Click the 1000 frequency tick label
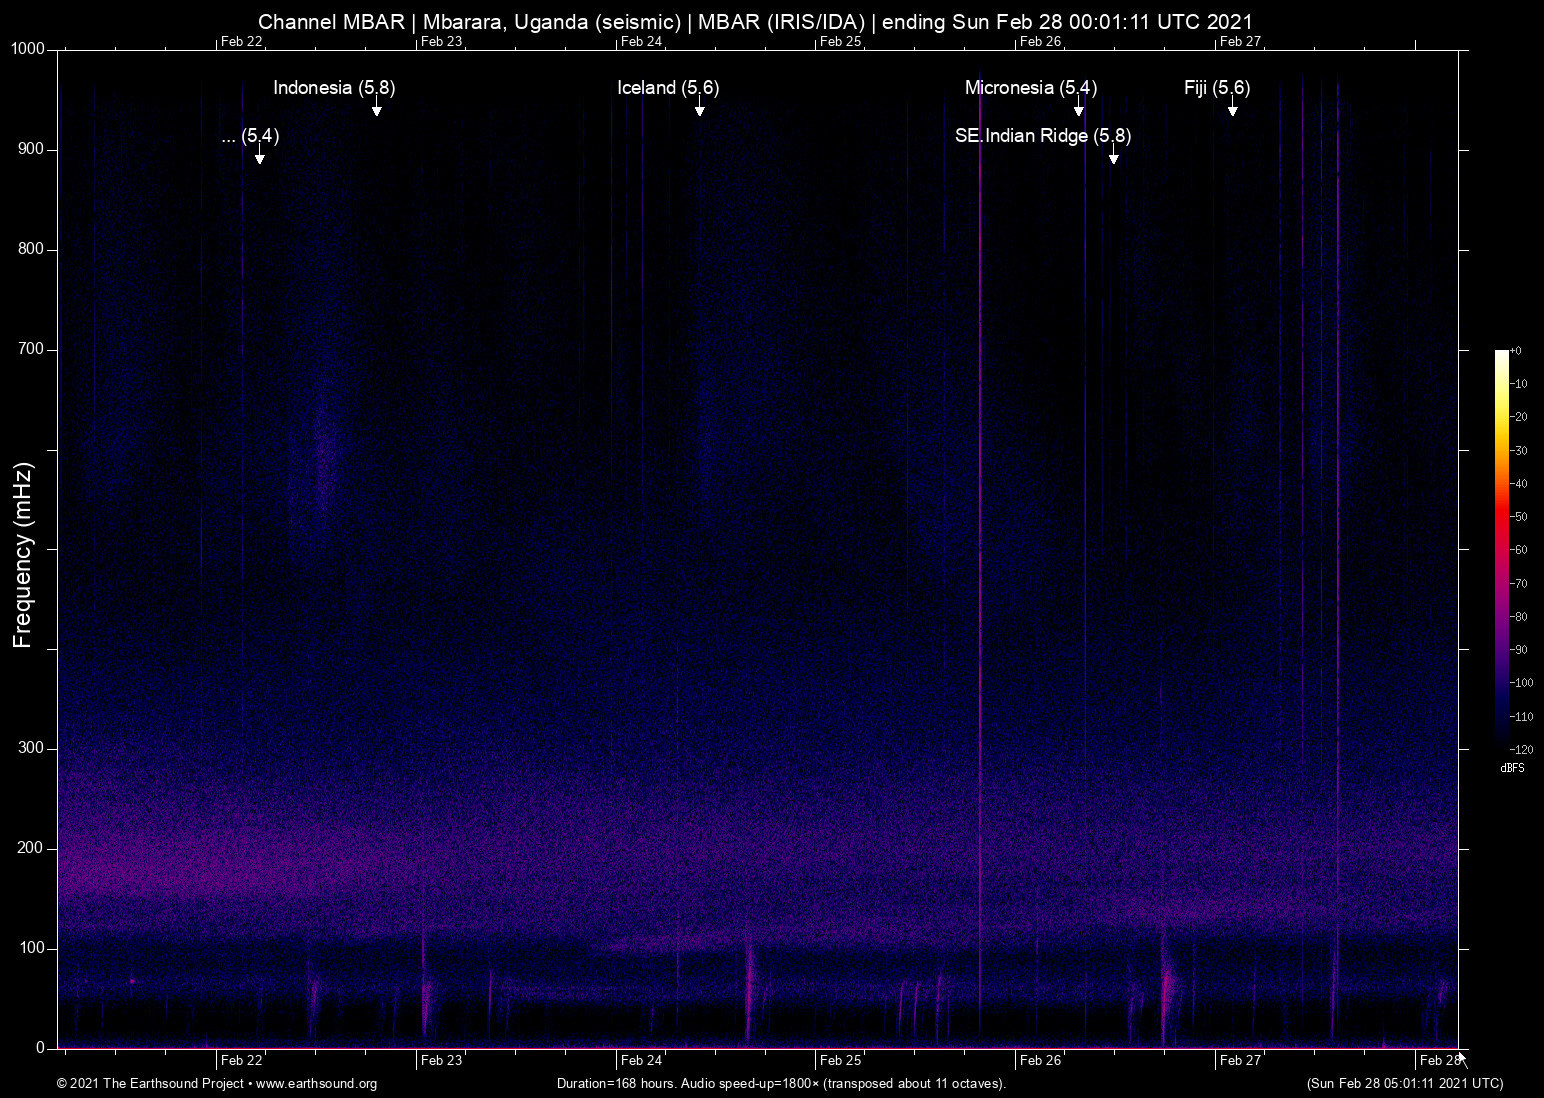 28,49
